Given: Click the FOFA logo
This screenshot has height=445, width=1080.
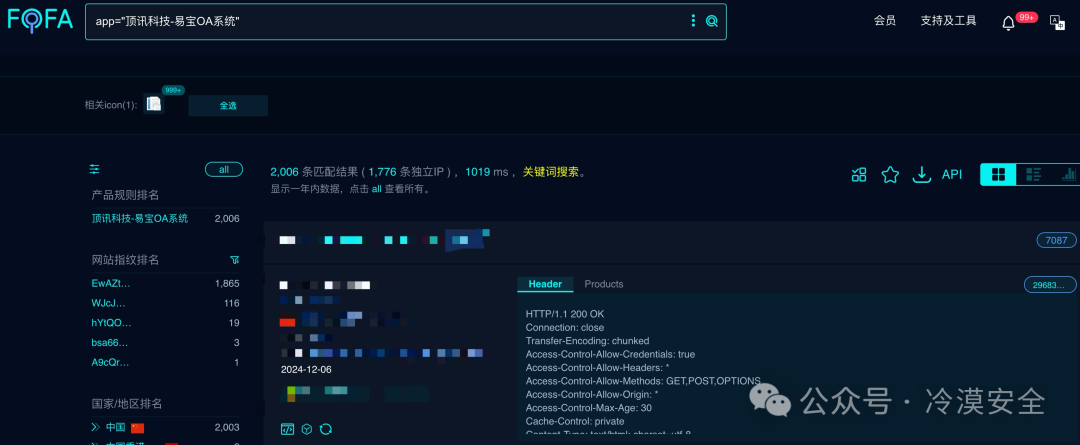Looking at the screenshot, I should 39,20.
